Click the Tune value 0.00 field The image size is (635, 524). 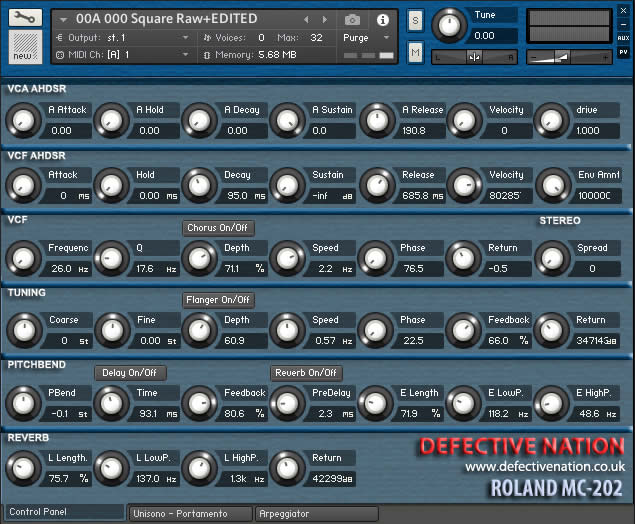click(x=491, y=36)
